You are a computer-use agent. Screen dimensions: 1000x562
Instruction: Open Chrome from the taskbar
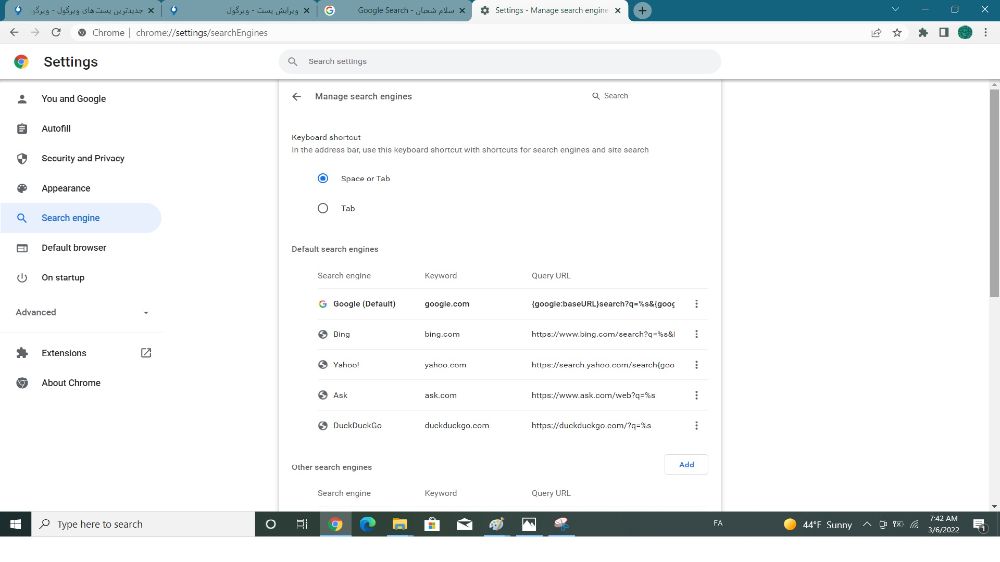pos(335,524)
